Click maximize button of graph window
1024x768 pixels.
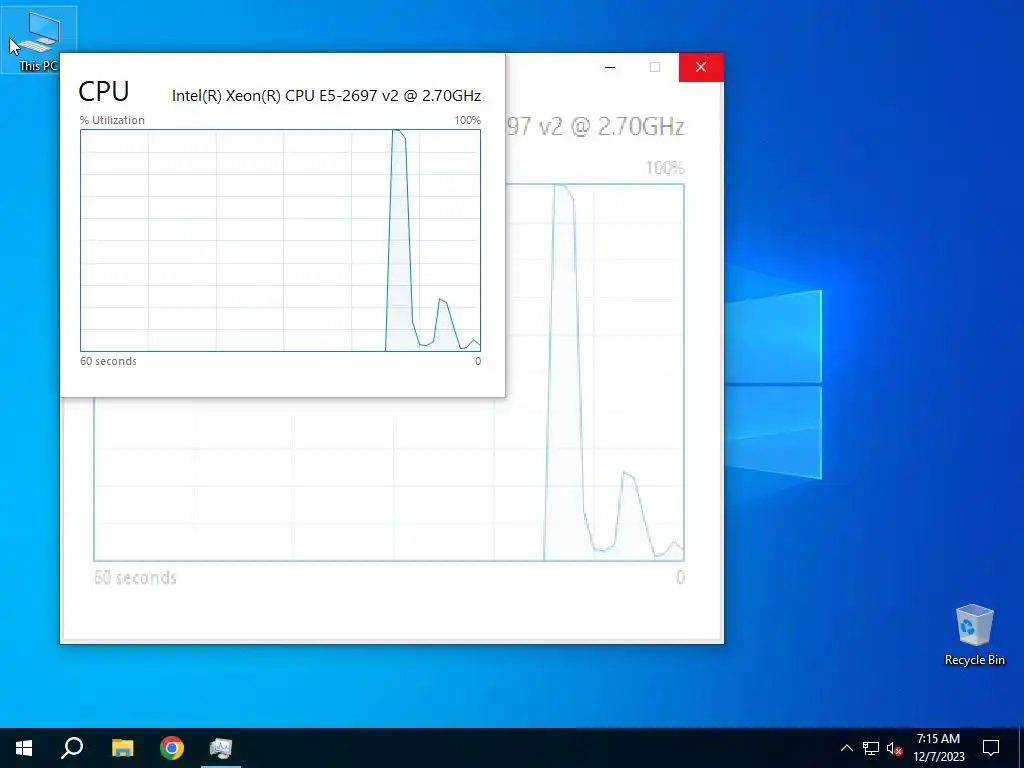click(x=655, y=67)
